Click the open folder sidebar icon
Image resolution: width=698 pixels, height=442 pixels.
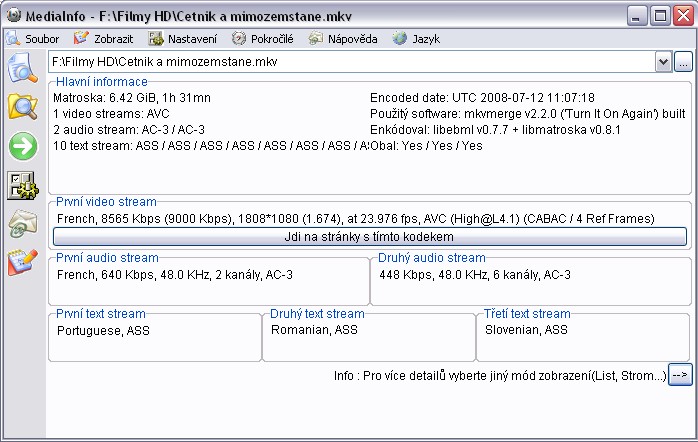(21, 107)
